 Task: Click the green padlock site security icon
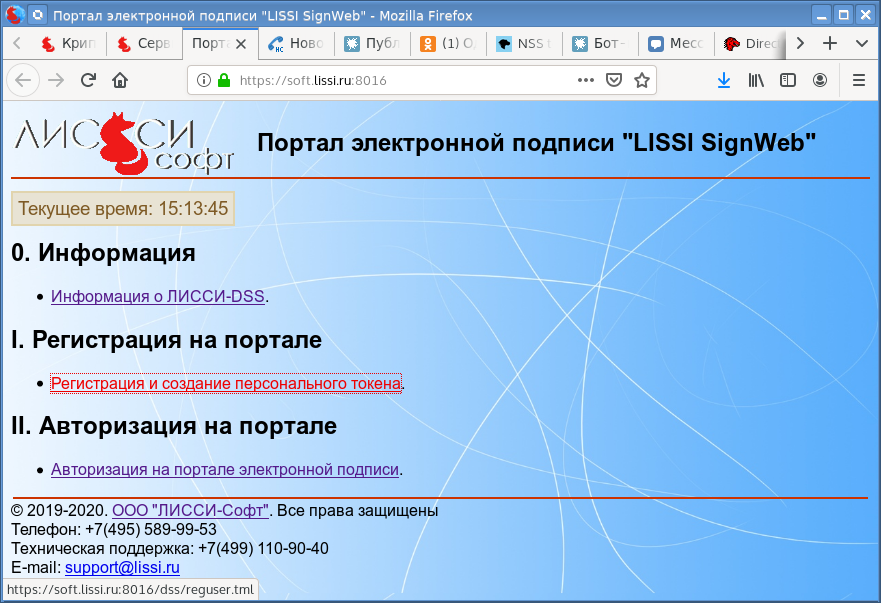coord(223,80)
